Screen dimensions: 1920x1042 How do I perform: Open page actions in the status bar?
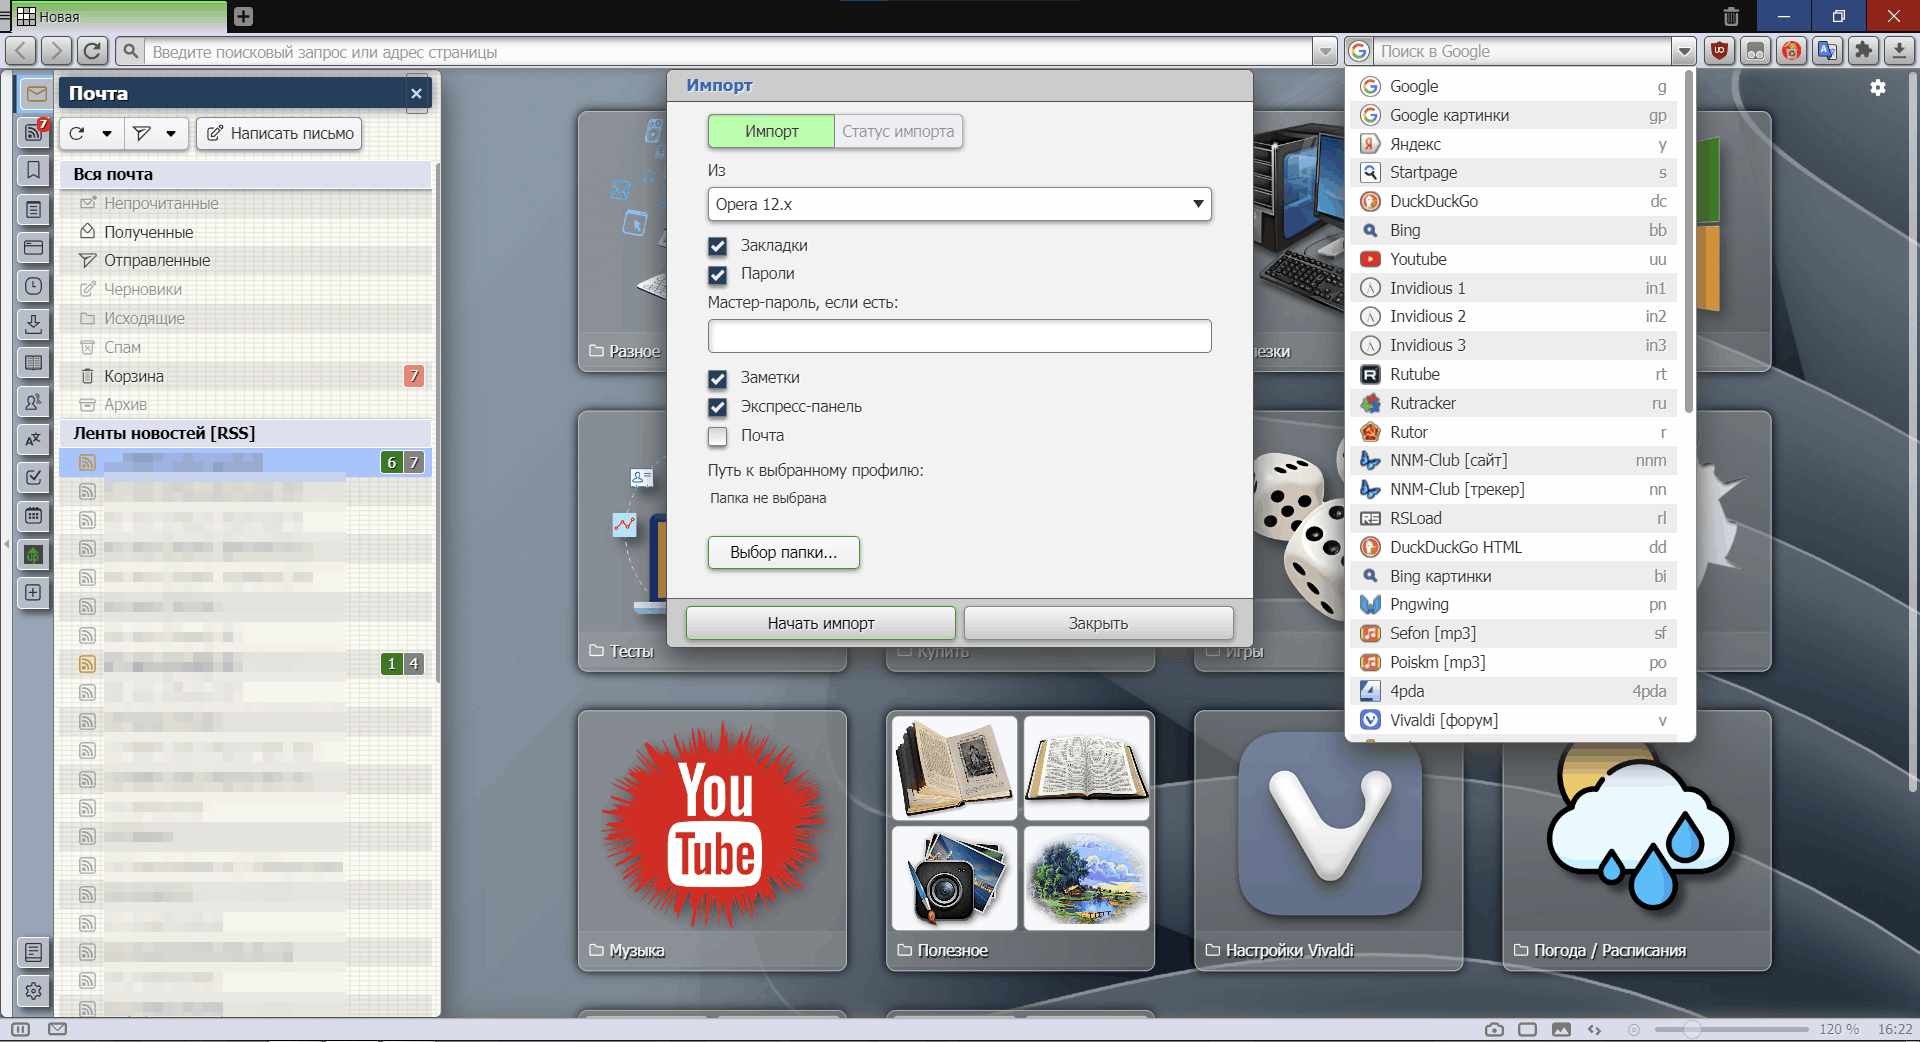1594,1029
